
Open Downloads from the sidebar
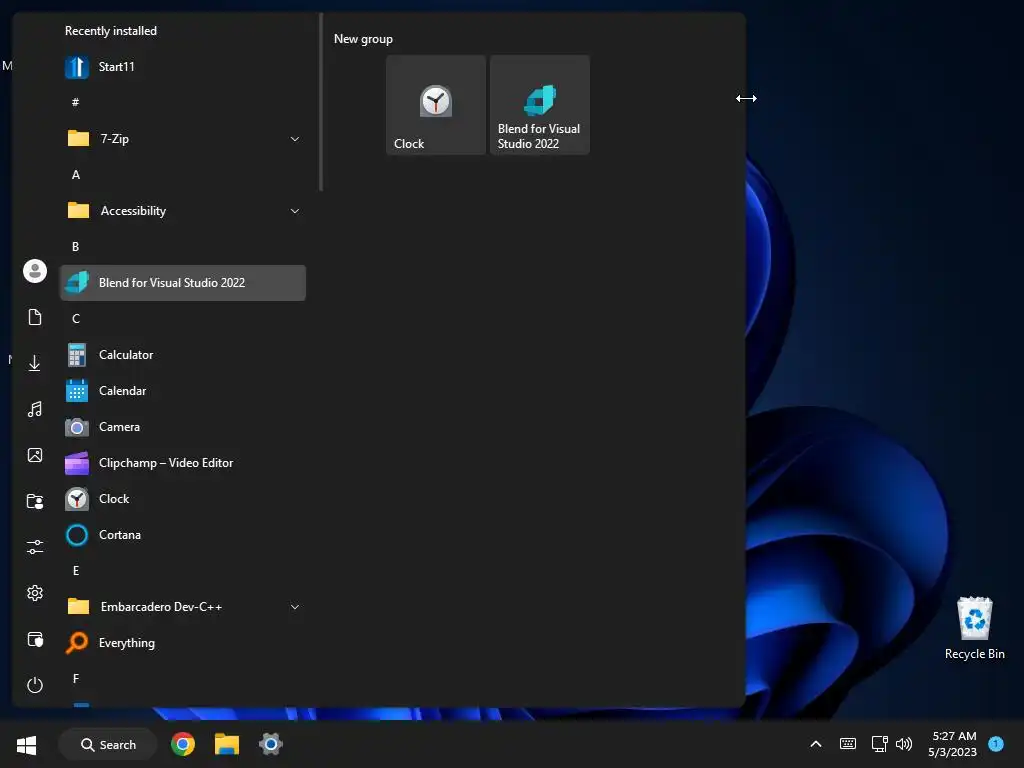click(35, 363)
